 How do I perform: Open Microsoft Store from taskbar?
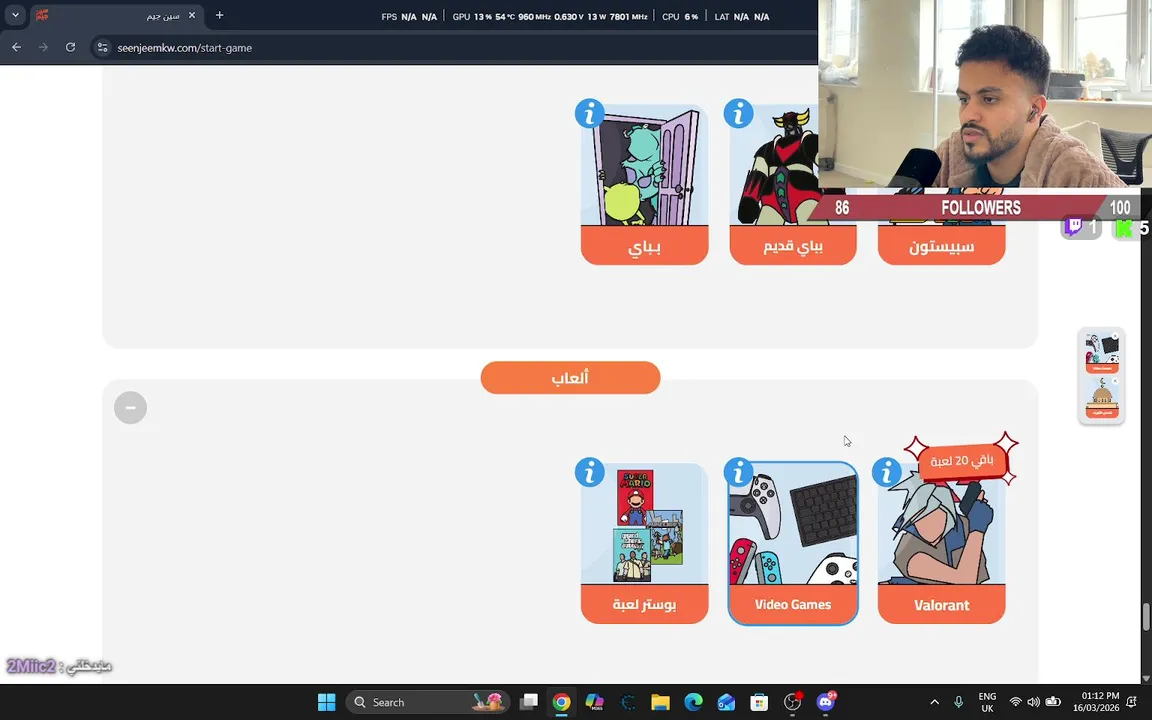(x=759, y=702)
